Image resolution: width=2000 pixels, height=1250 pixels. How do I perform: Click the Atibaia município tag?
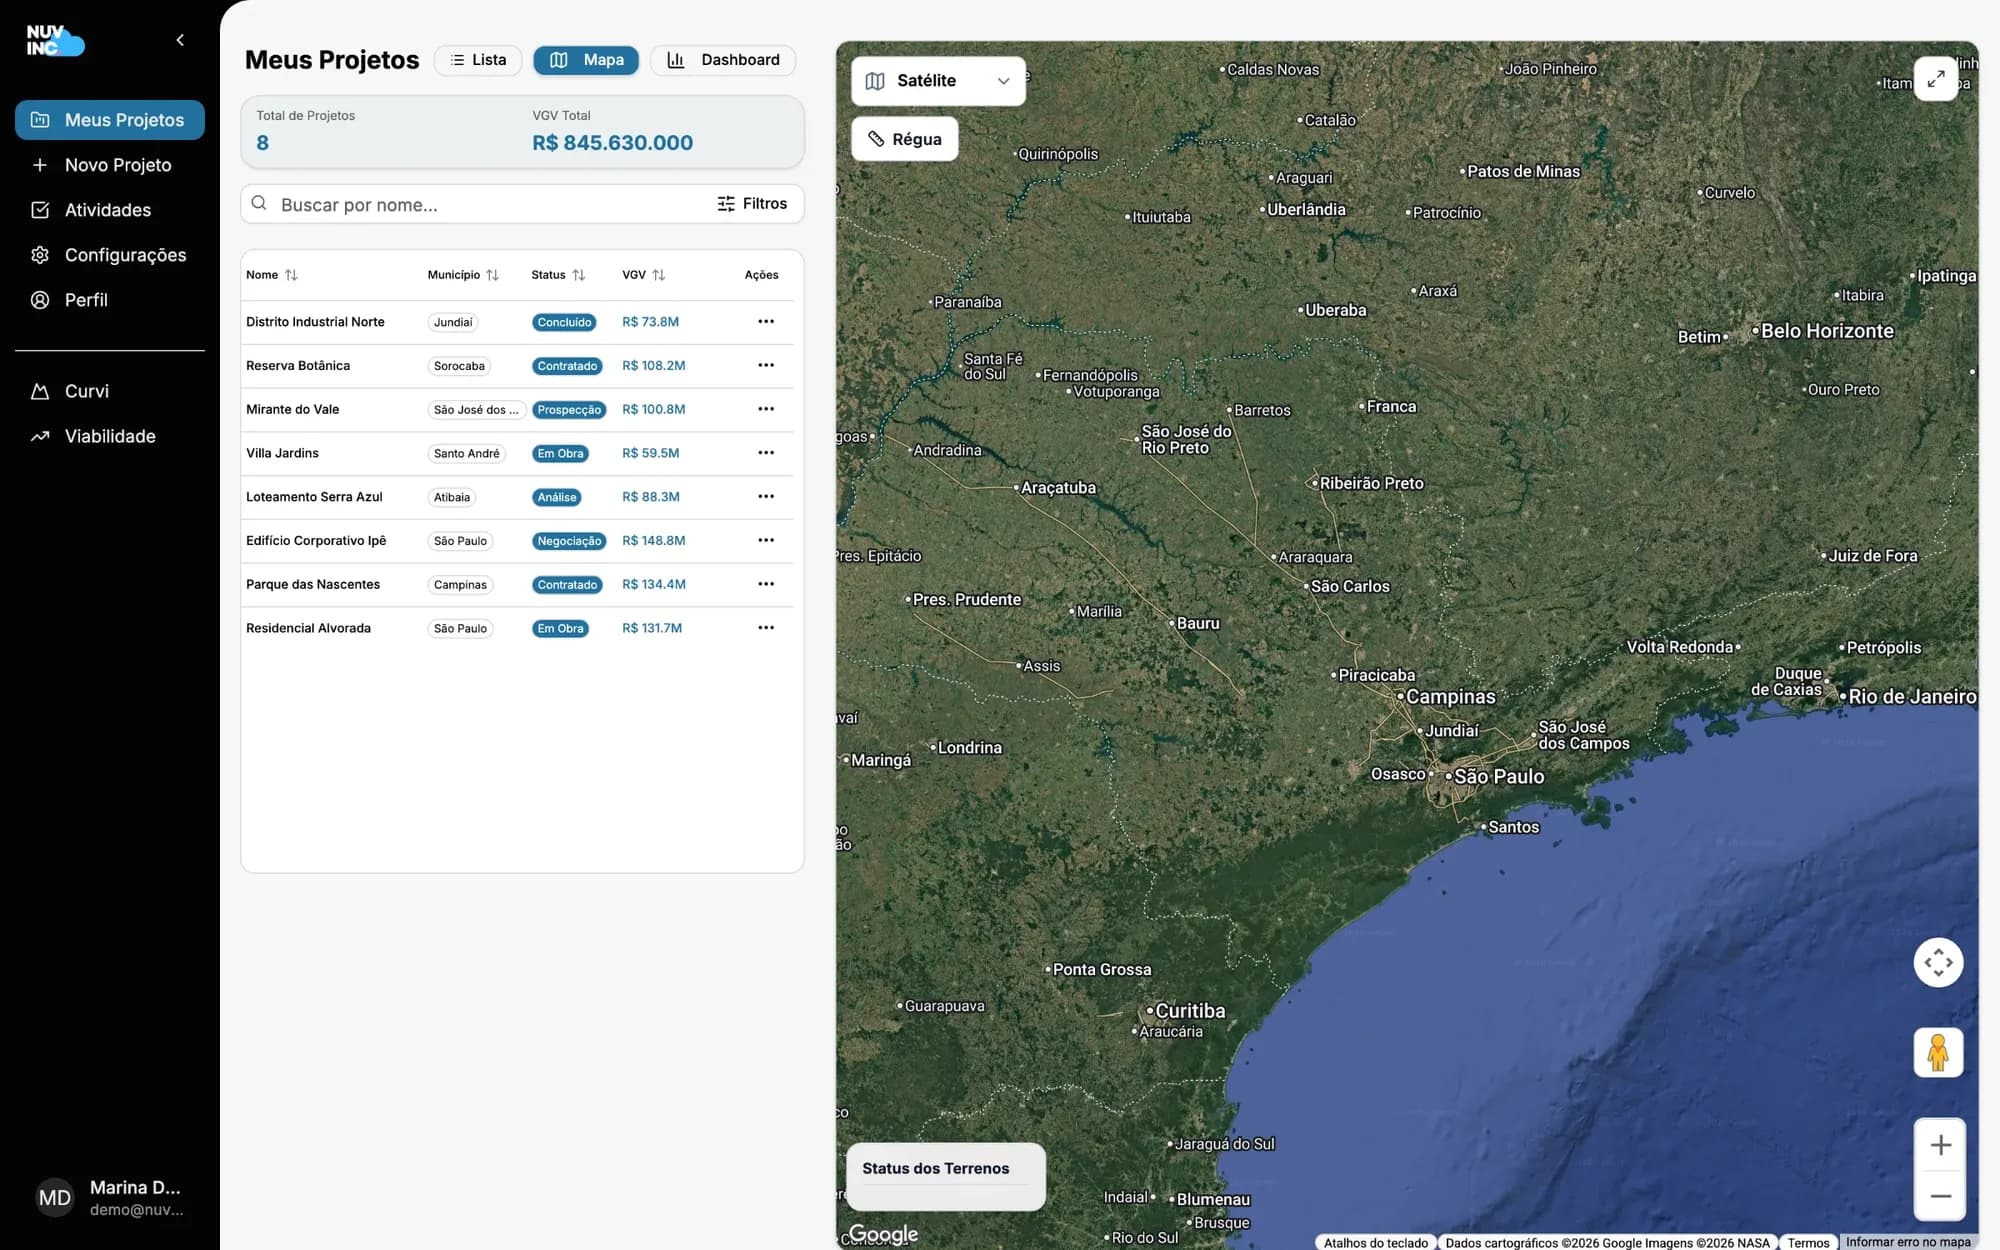[x=452, y=497]
